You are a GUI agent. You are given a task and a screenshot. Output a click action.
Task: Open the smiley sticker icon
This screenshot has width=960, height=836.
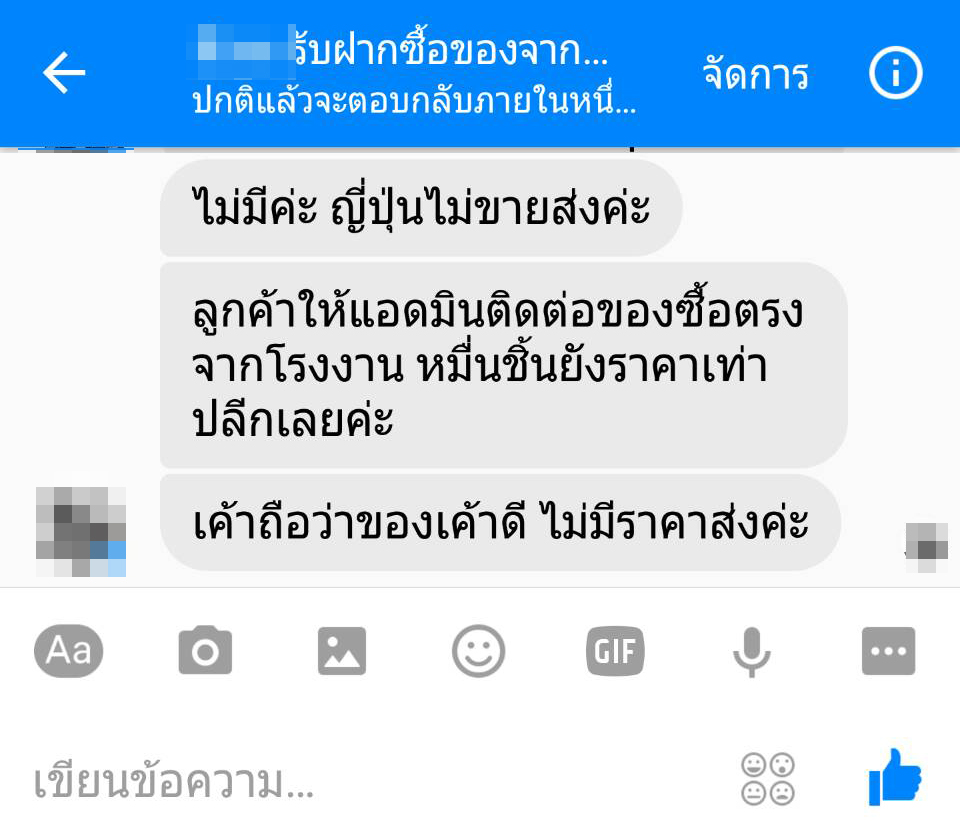tap(478, 651)
